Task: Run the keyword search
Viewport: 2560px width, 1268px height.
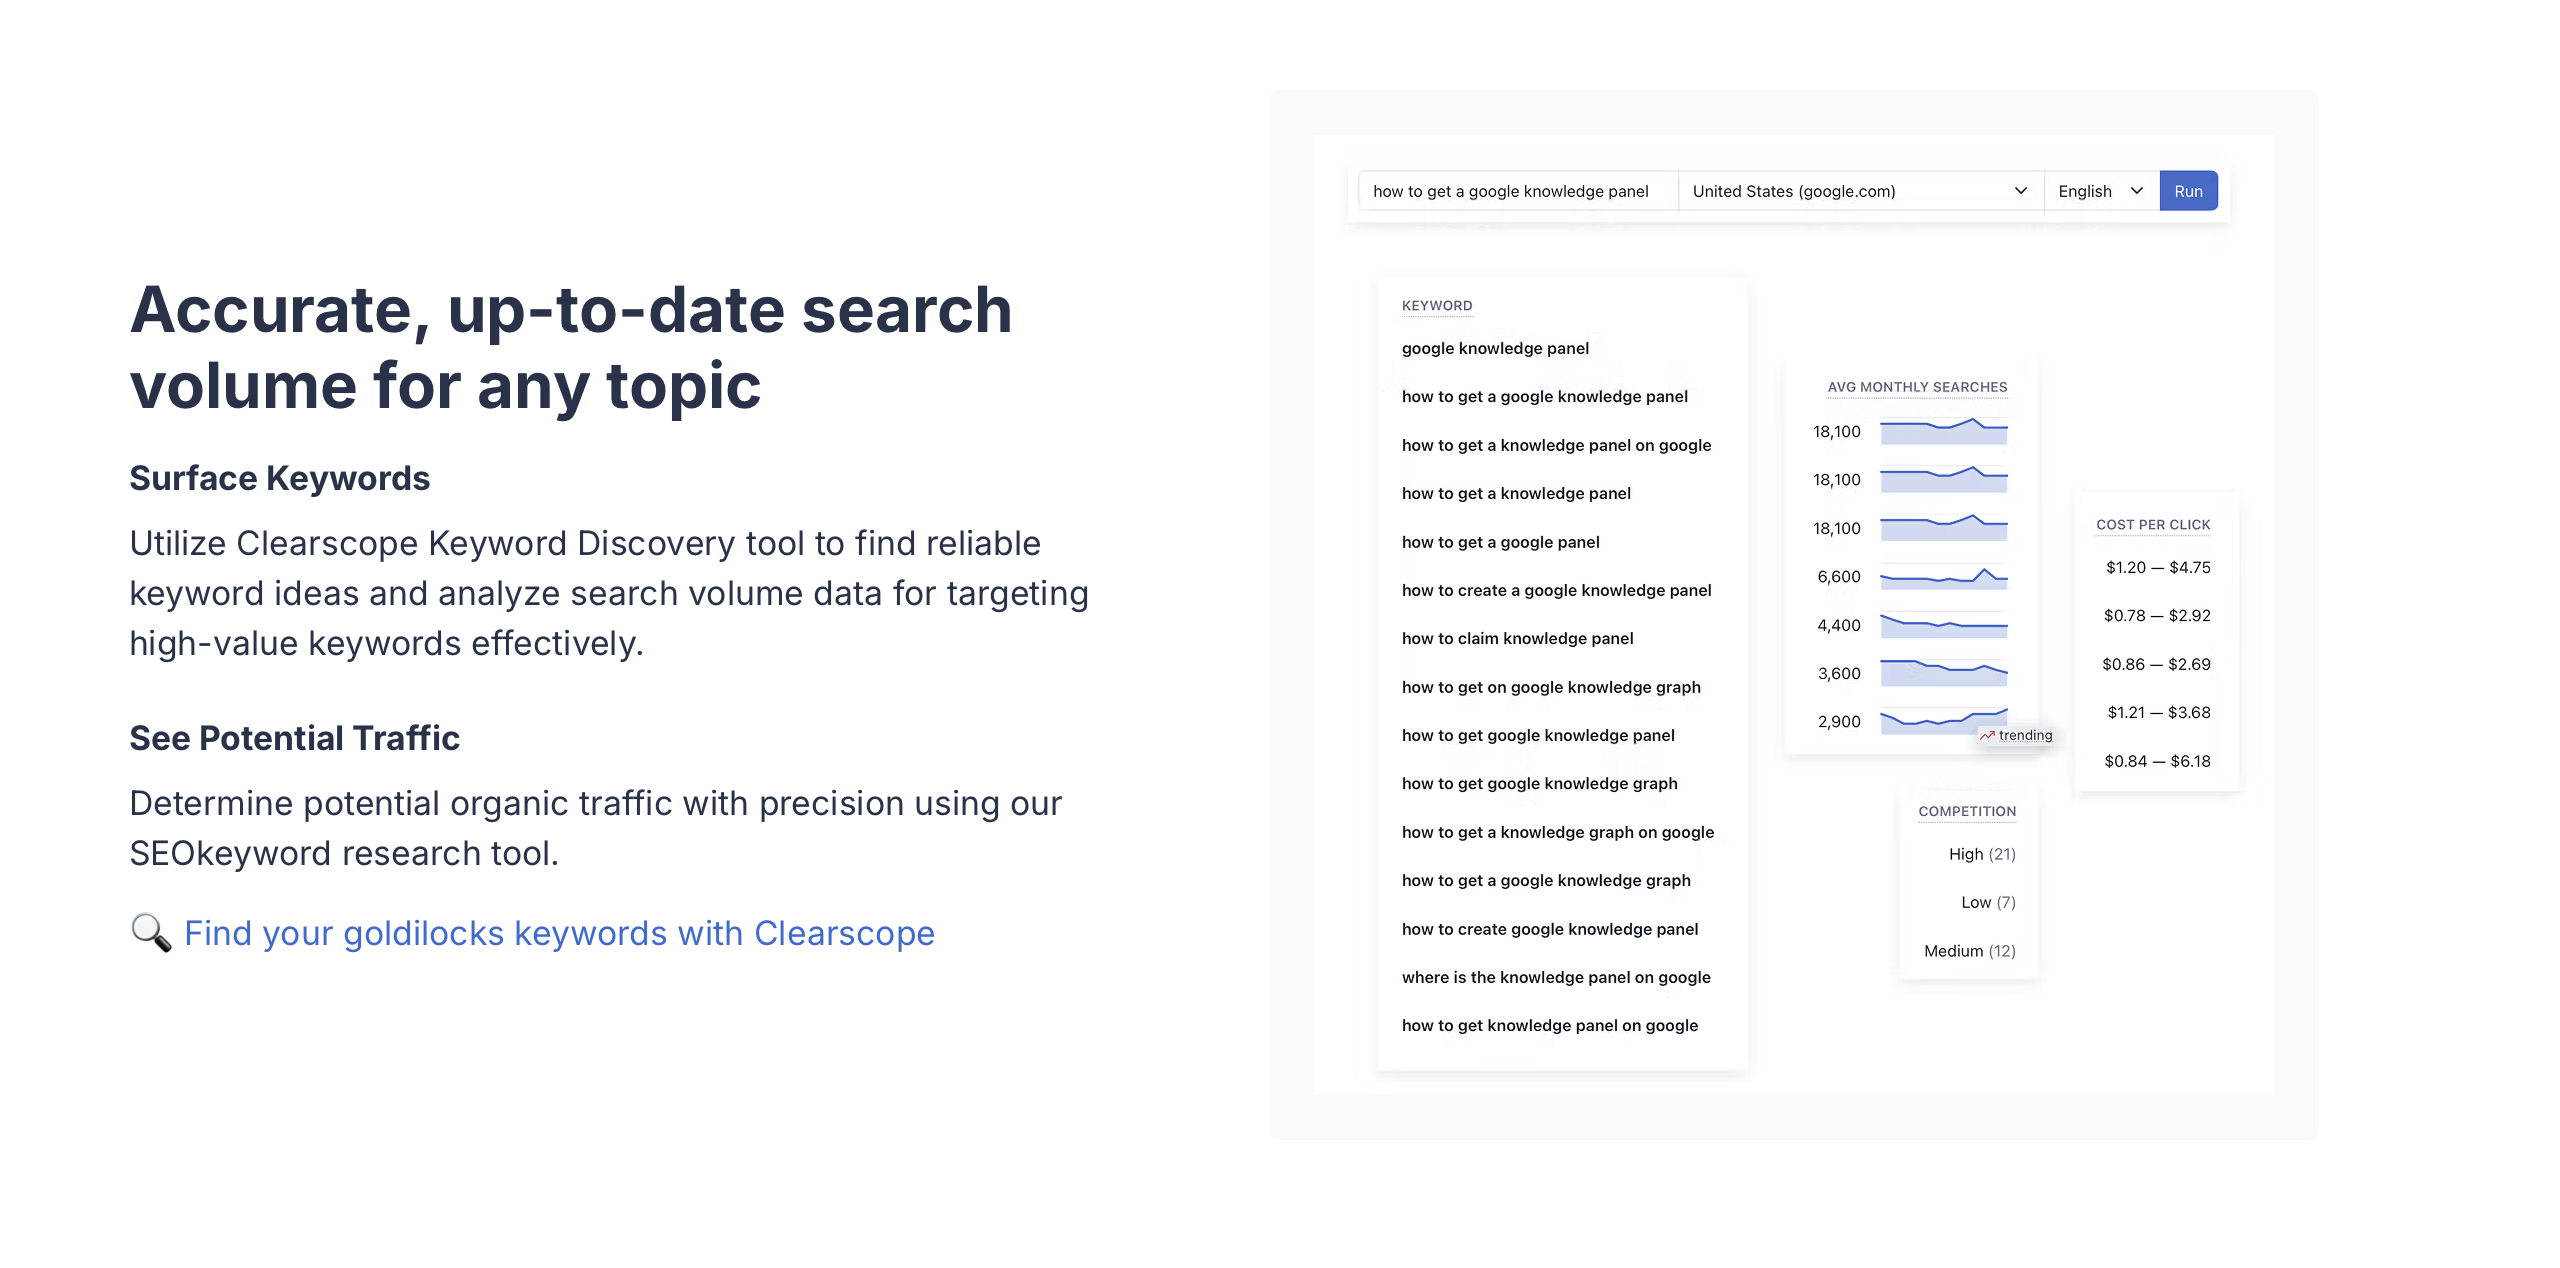Action: tap(2188, 191)
